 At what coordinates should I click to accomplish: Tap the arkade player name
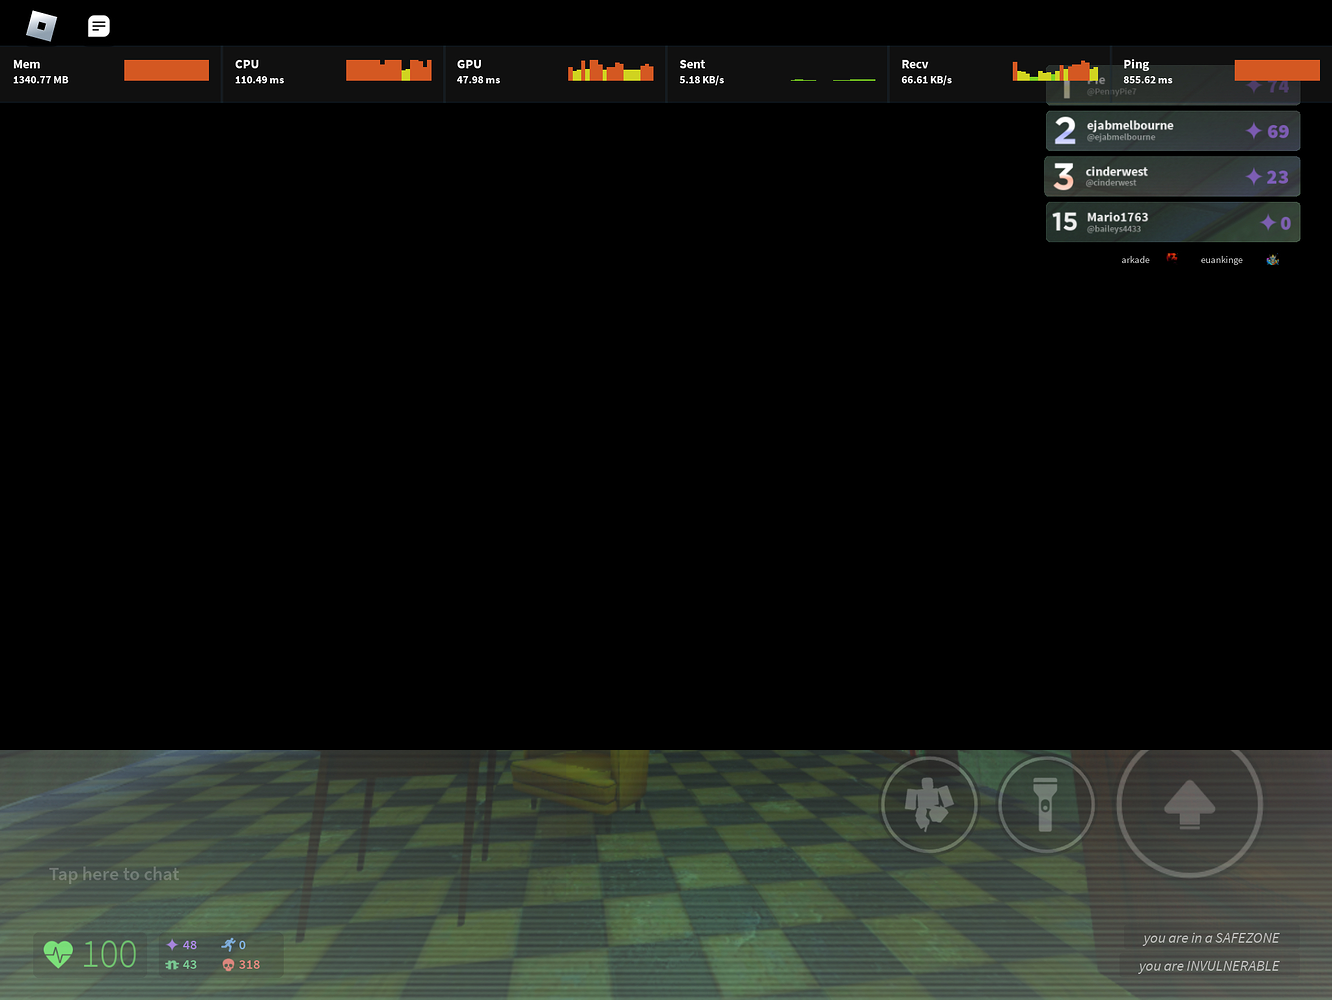click(1135, 260)
